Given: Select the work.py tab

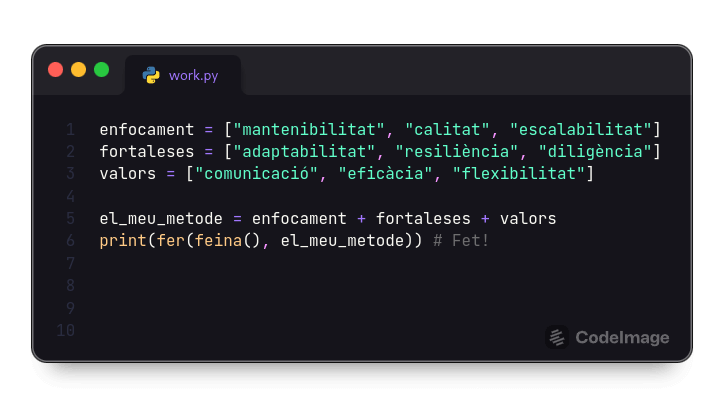Looking at the screenshot, I should tap(183, 75).
